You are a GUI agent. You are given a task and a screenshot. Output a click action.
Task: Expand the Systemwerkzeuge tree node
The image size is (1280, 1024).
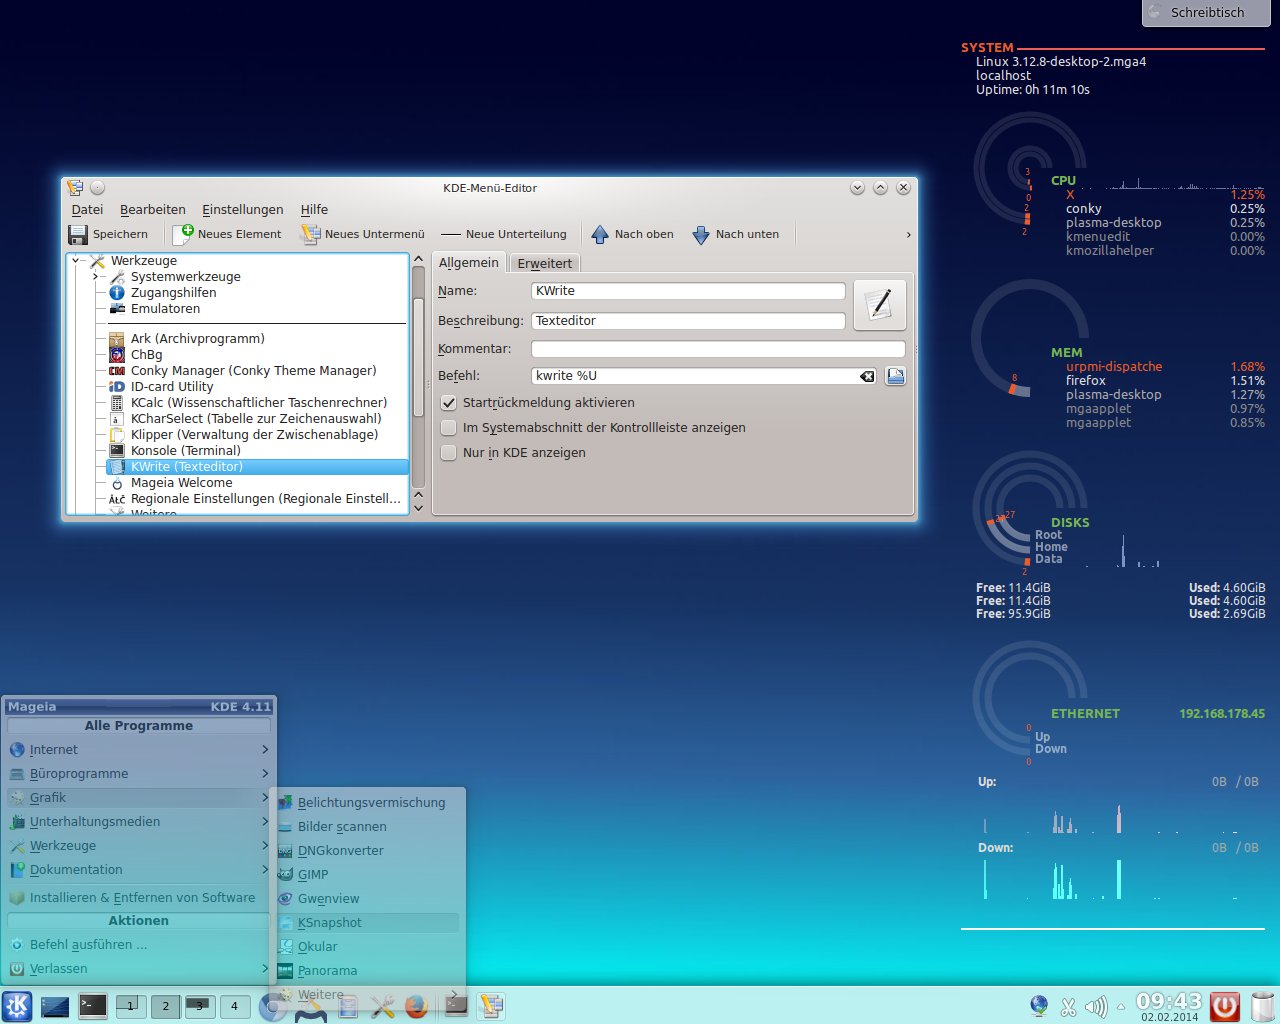tap(95, 277)
